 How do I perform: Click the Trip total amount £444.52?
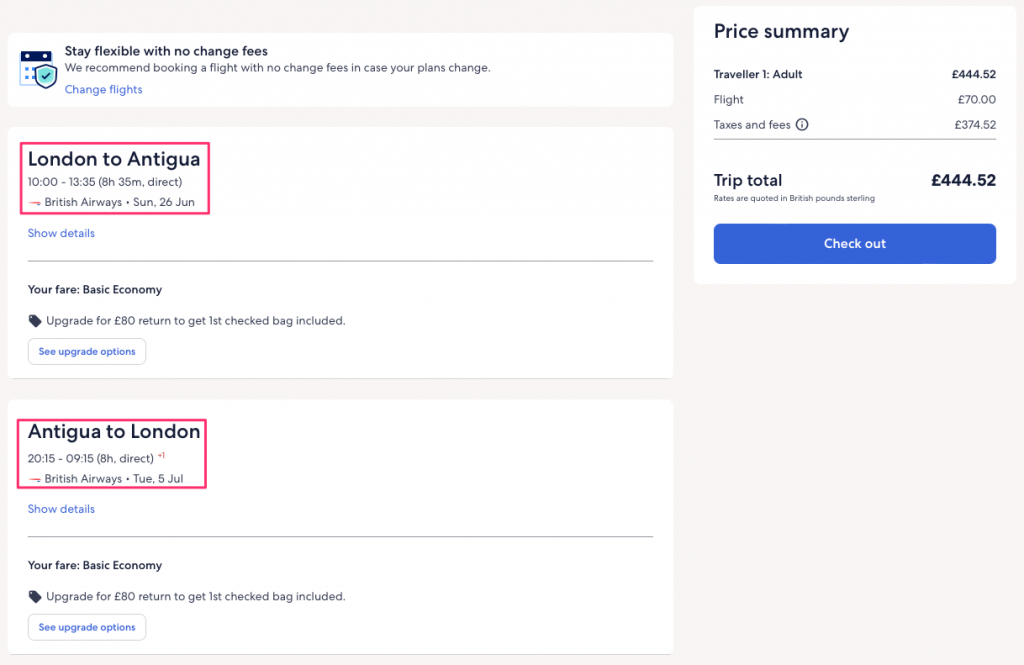click(x=963, y=181)
